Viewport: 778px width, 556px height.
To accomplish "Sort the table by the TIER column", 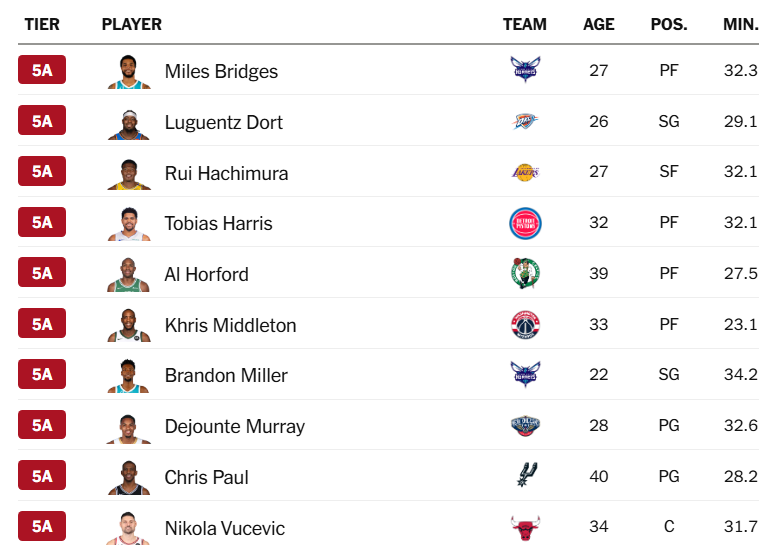I will tap(42, 24).
